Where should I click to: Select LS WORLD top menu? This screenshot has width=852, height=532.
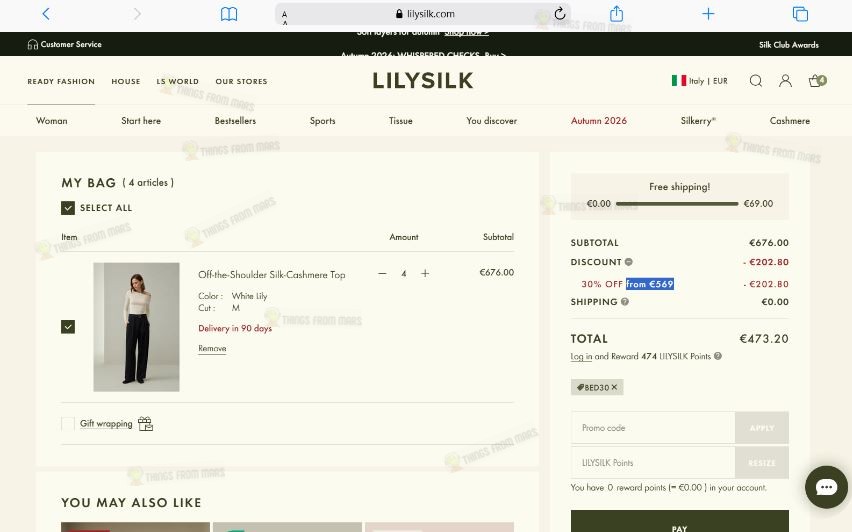(x=178, y=82)
